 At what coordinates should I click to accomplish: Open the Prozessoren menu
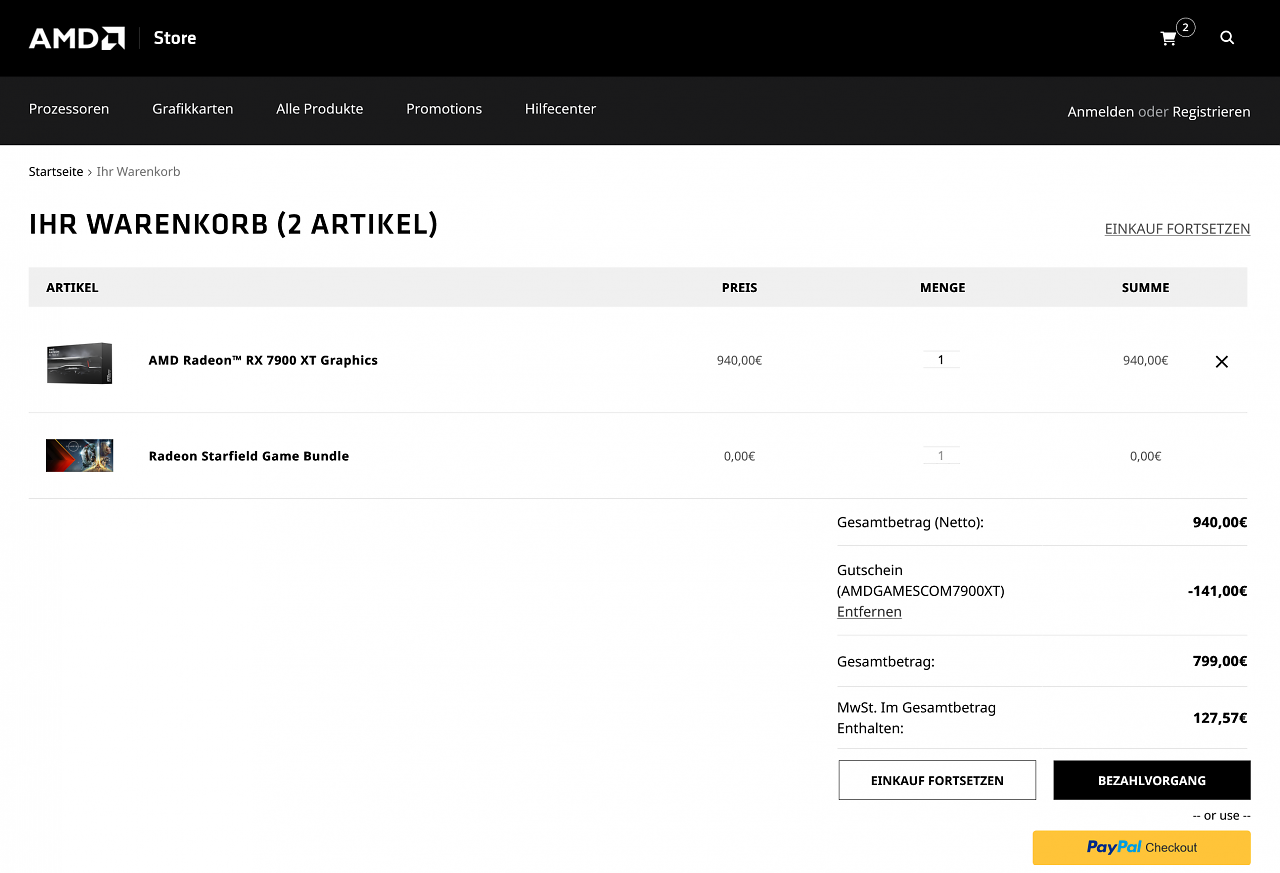69,109
